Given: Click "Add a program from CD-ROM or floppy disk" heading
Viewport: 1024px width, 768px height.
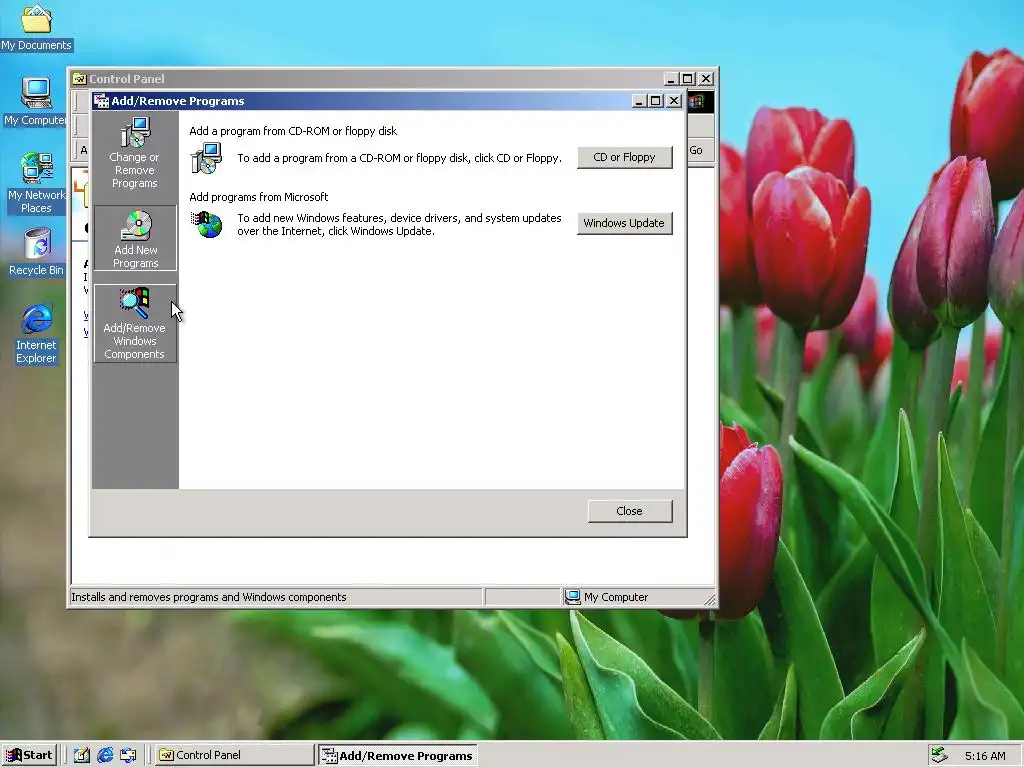Looking at the screenshot, I should (x=293, y=131).
